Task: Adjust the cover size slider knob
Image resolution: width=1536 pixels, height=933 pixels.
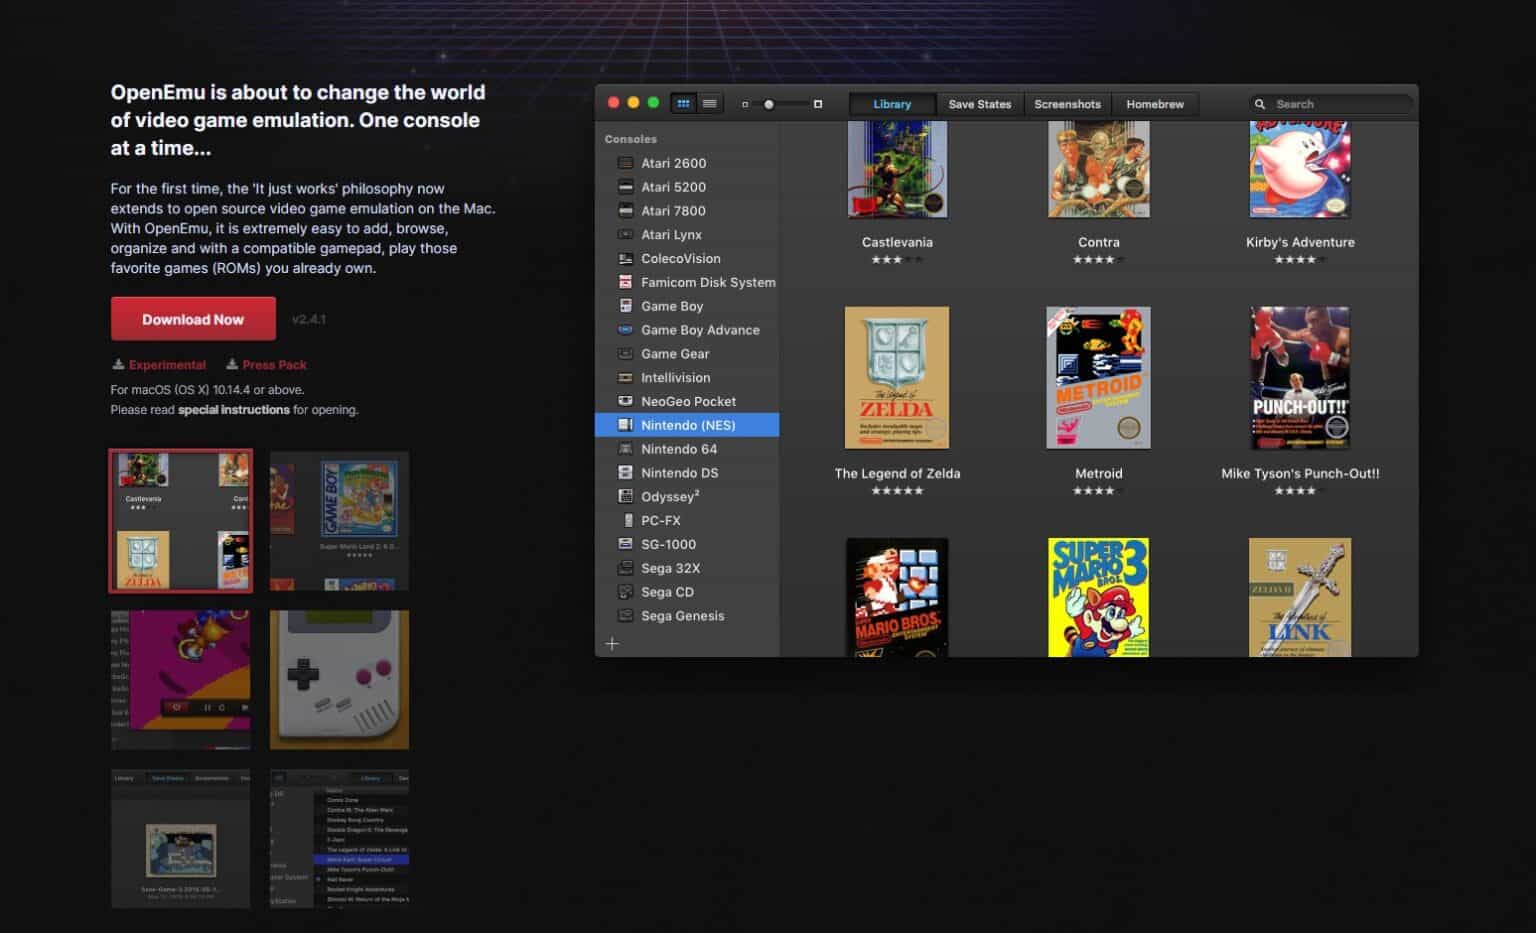Action: tap(769, 104)
